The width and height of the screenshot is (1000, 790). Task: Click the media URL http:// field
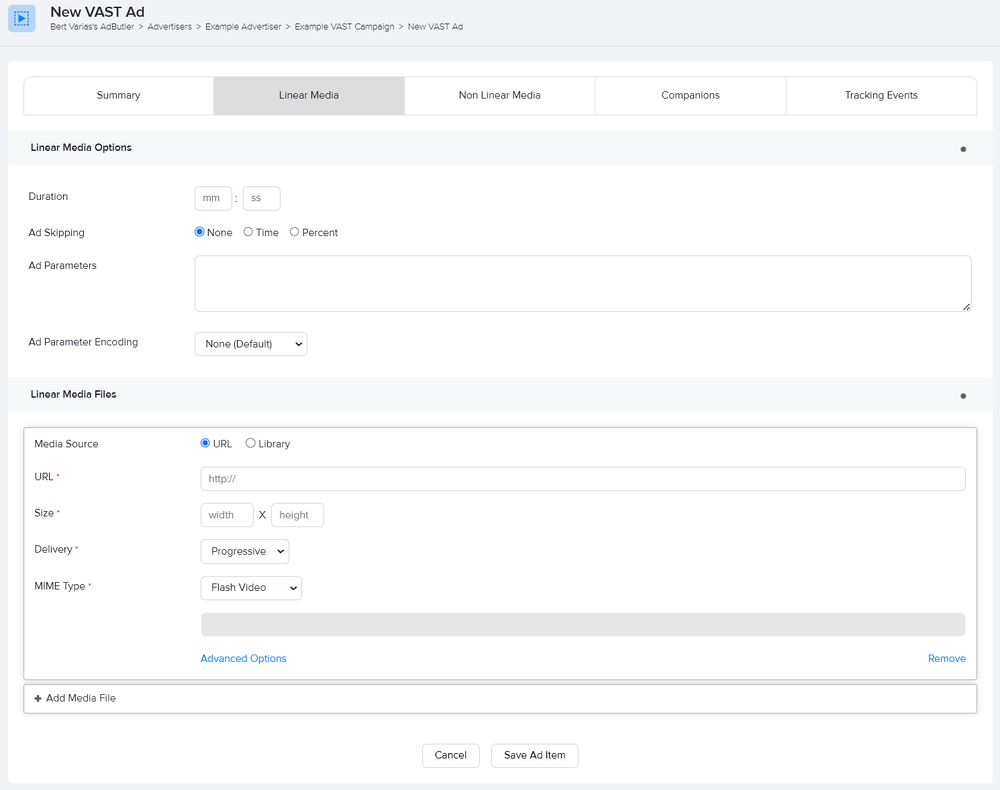point(583,479)
